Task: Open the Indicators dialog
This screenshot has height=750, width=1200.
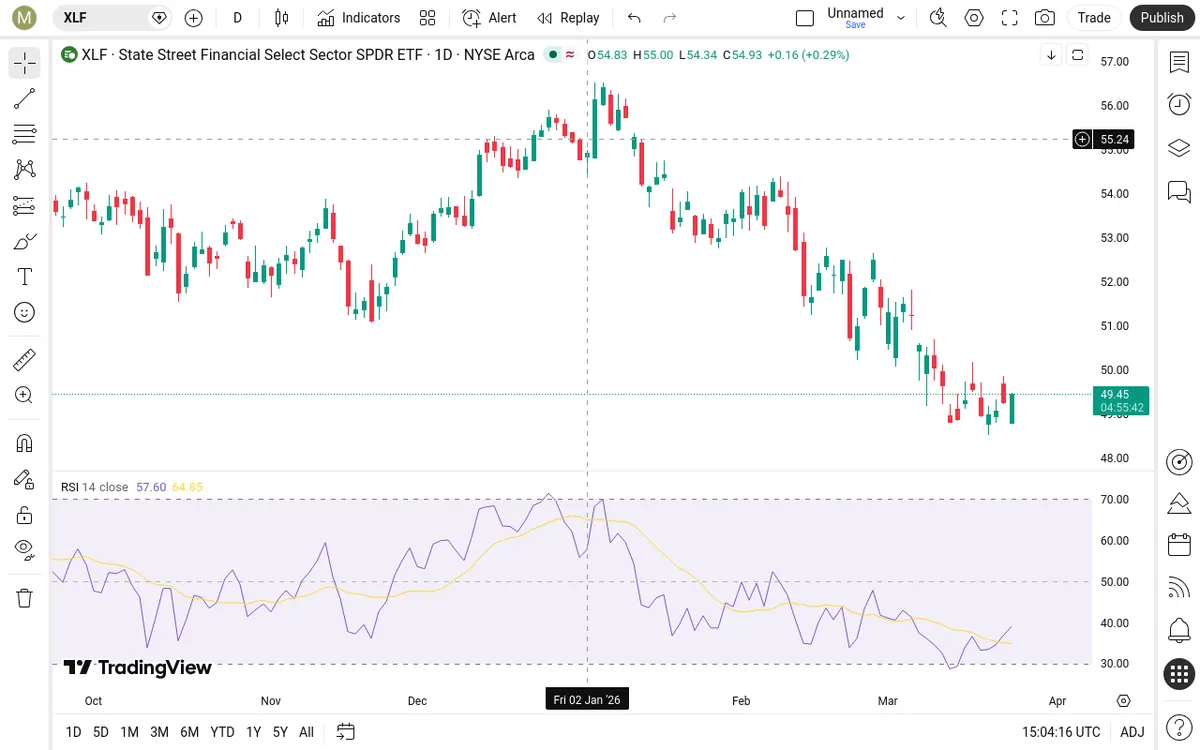Action: tap(359, 18)
